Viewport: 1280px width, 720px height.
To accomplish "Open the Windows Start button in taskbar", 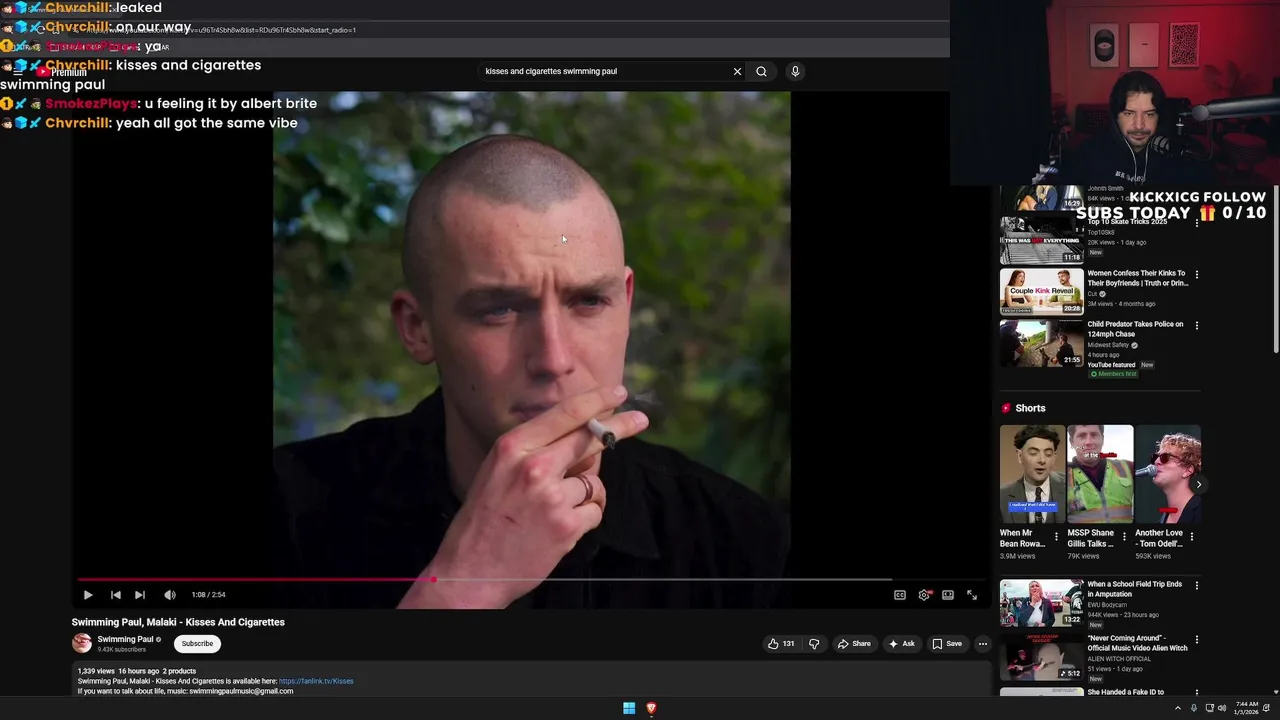I will 629,708.
